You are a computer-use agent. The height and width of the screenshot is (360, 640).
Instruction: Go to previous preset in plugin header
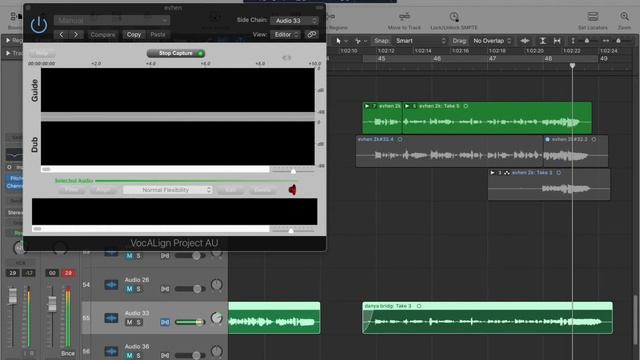(x=61, y=35)
